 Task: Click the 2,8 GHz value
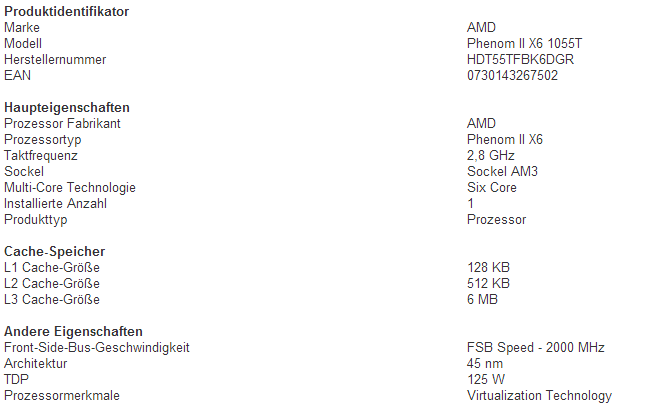pyautogui.click(x=491, y=156)
